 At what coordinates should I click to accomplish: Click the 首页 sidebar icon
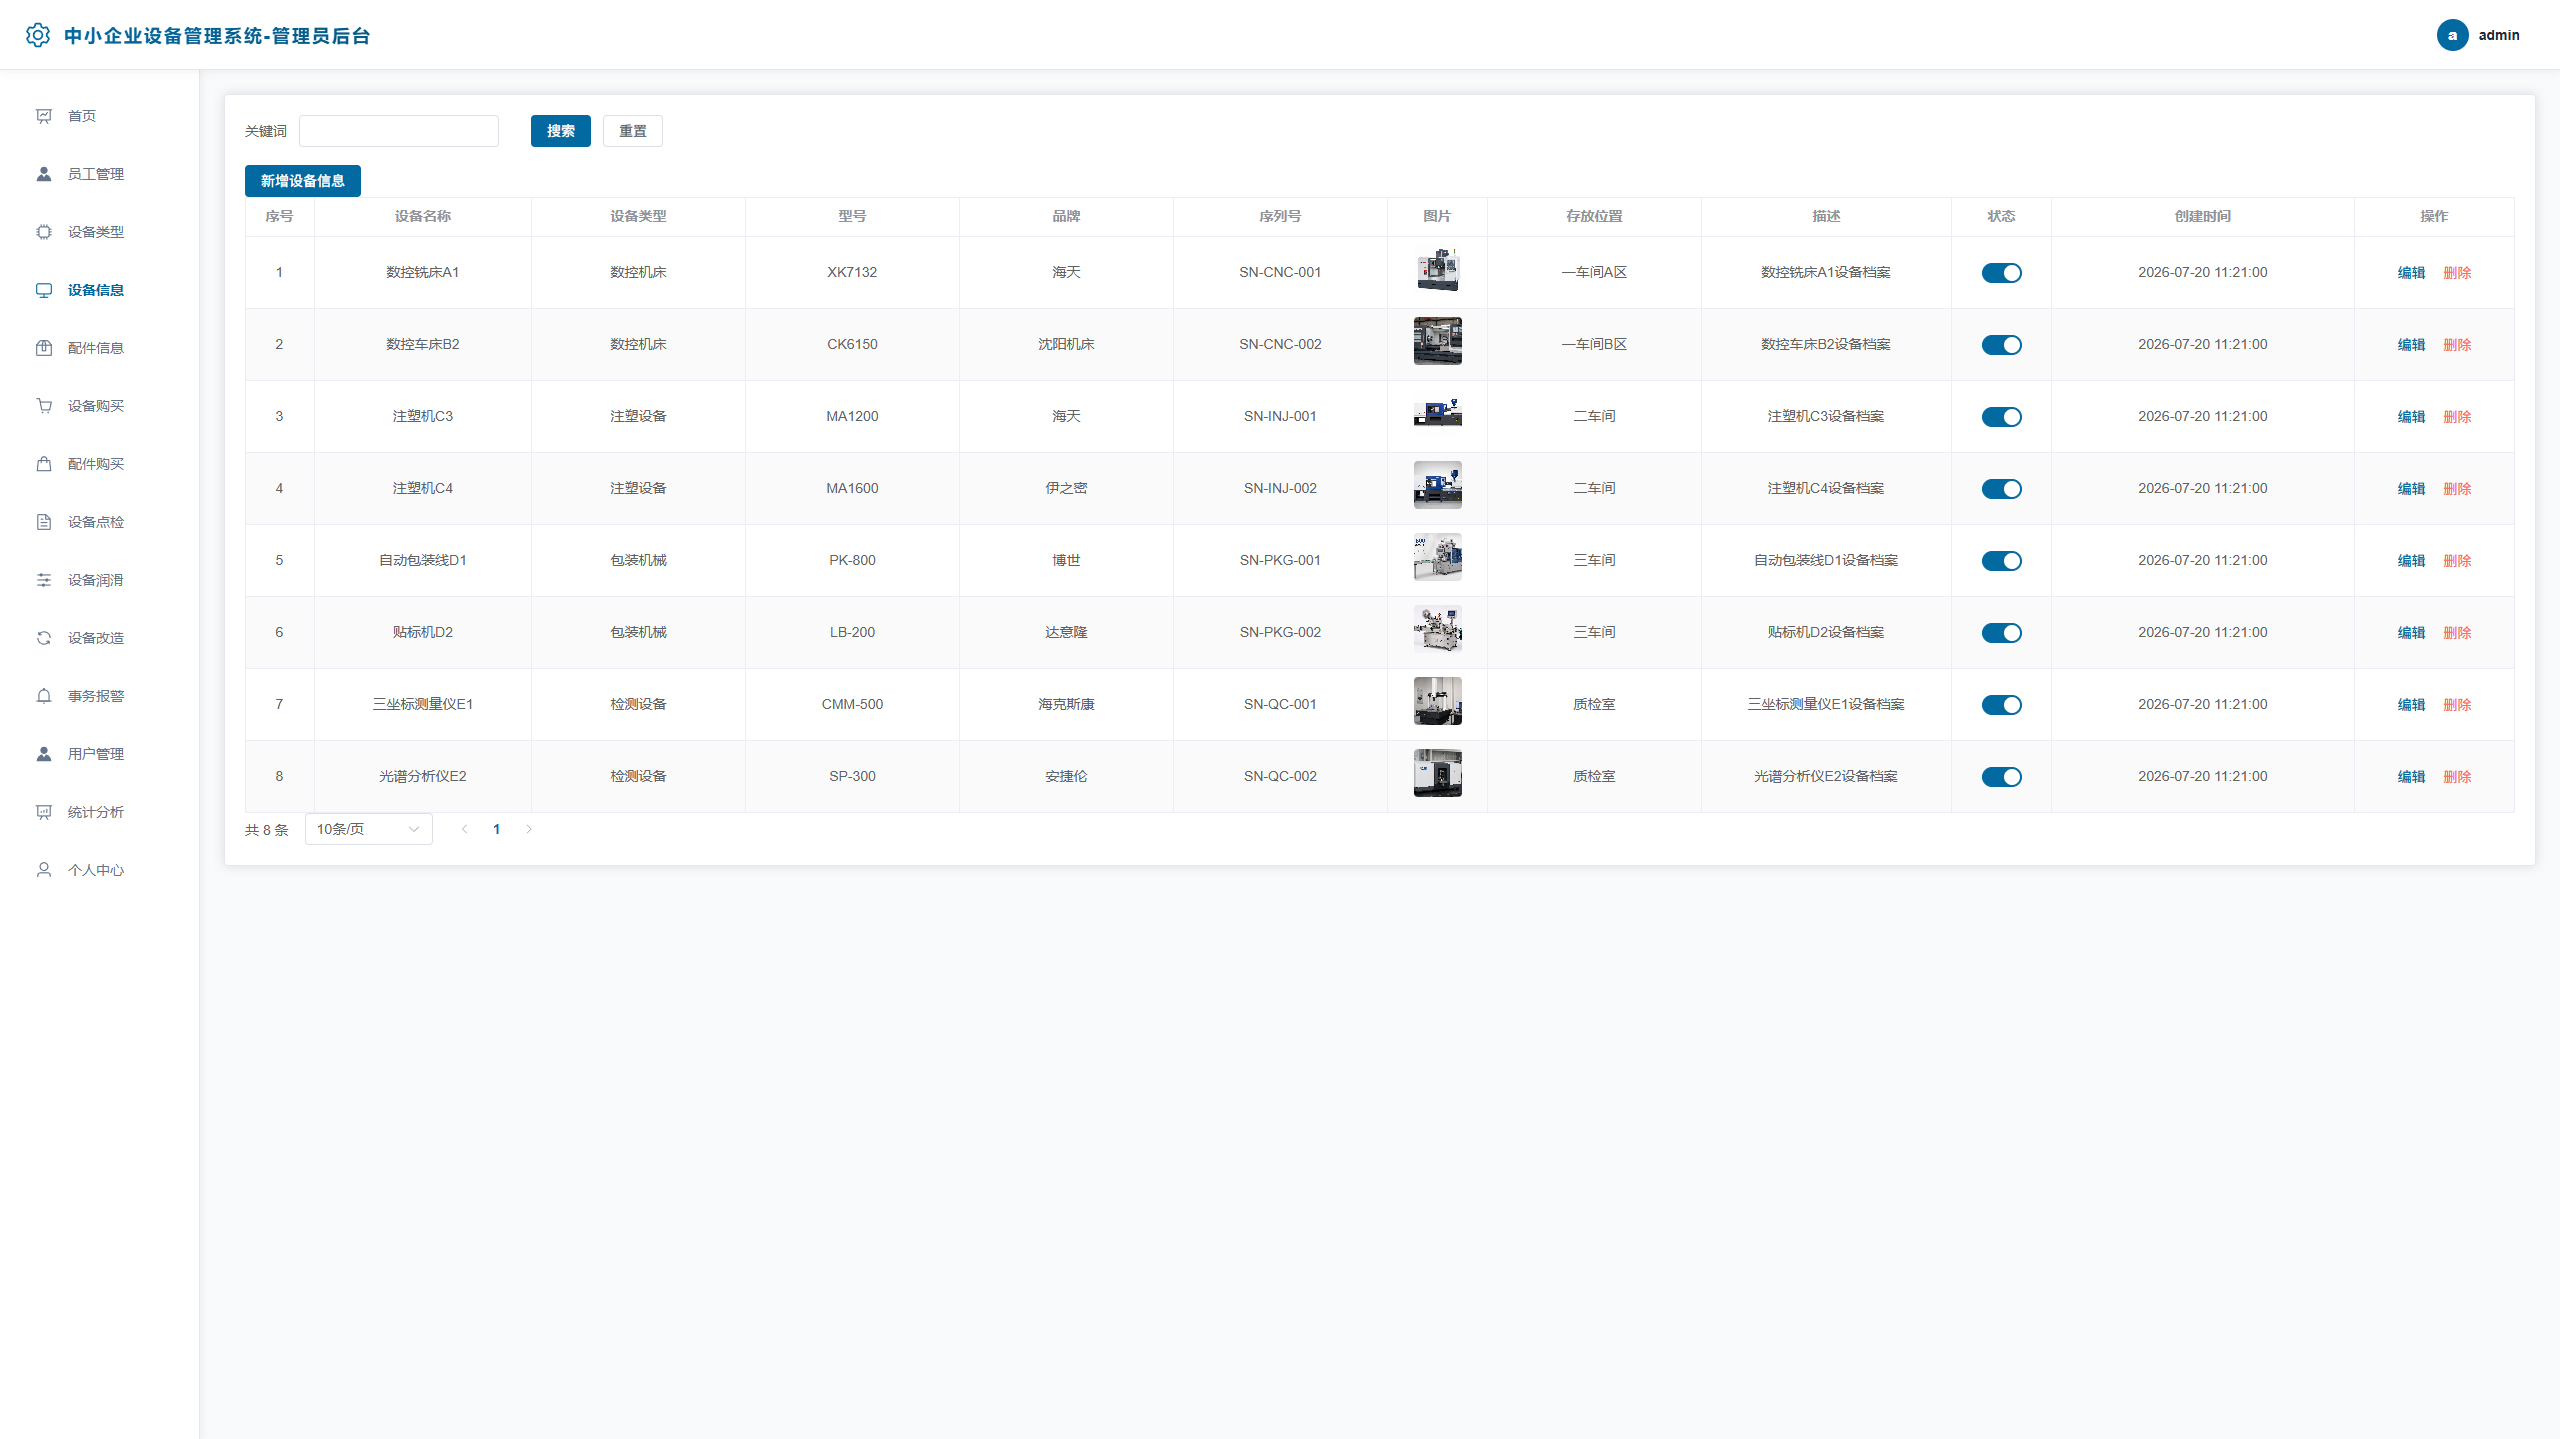coord(44,116)
